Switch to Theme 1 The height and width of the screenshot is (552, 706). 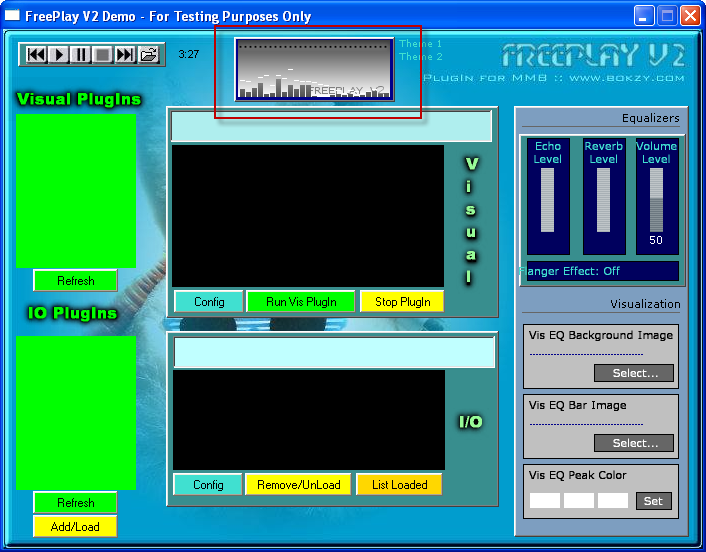pyautogui.click(x=421, y=44)
